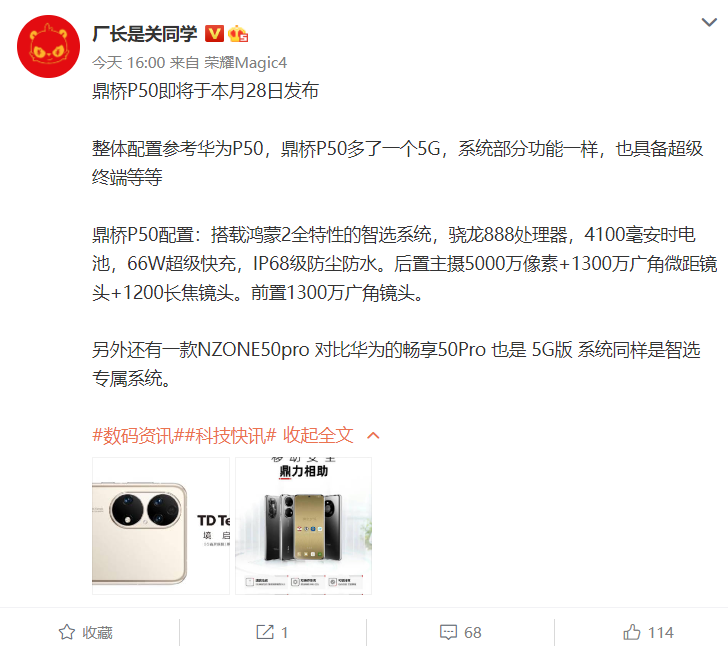
Task: Click the orange V verified badge
Action: click(x=214, y=33)
